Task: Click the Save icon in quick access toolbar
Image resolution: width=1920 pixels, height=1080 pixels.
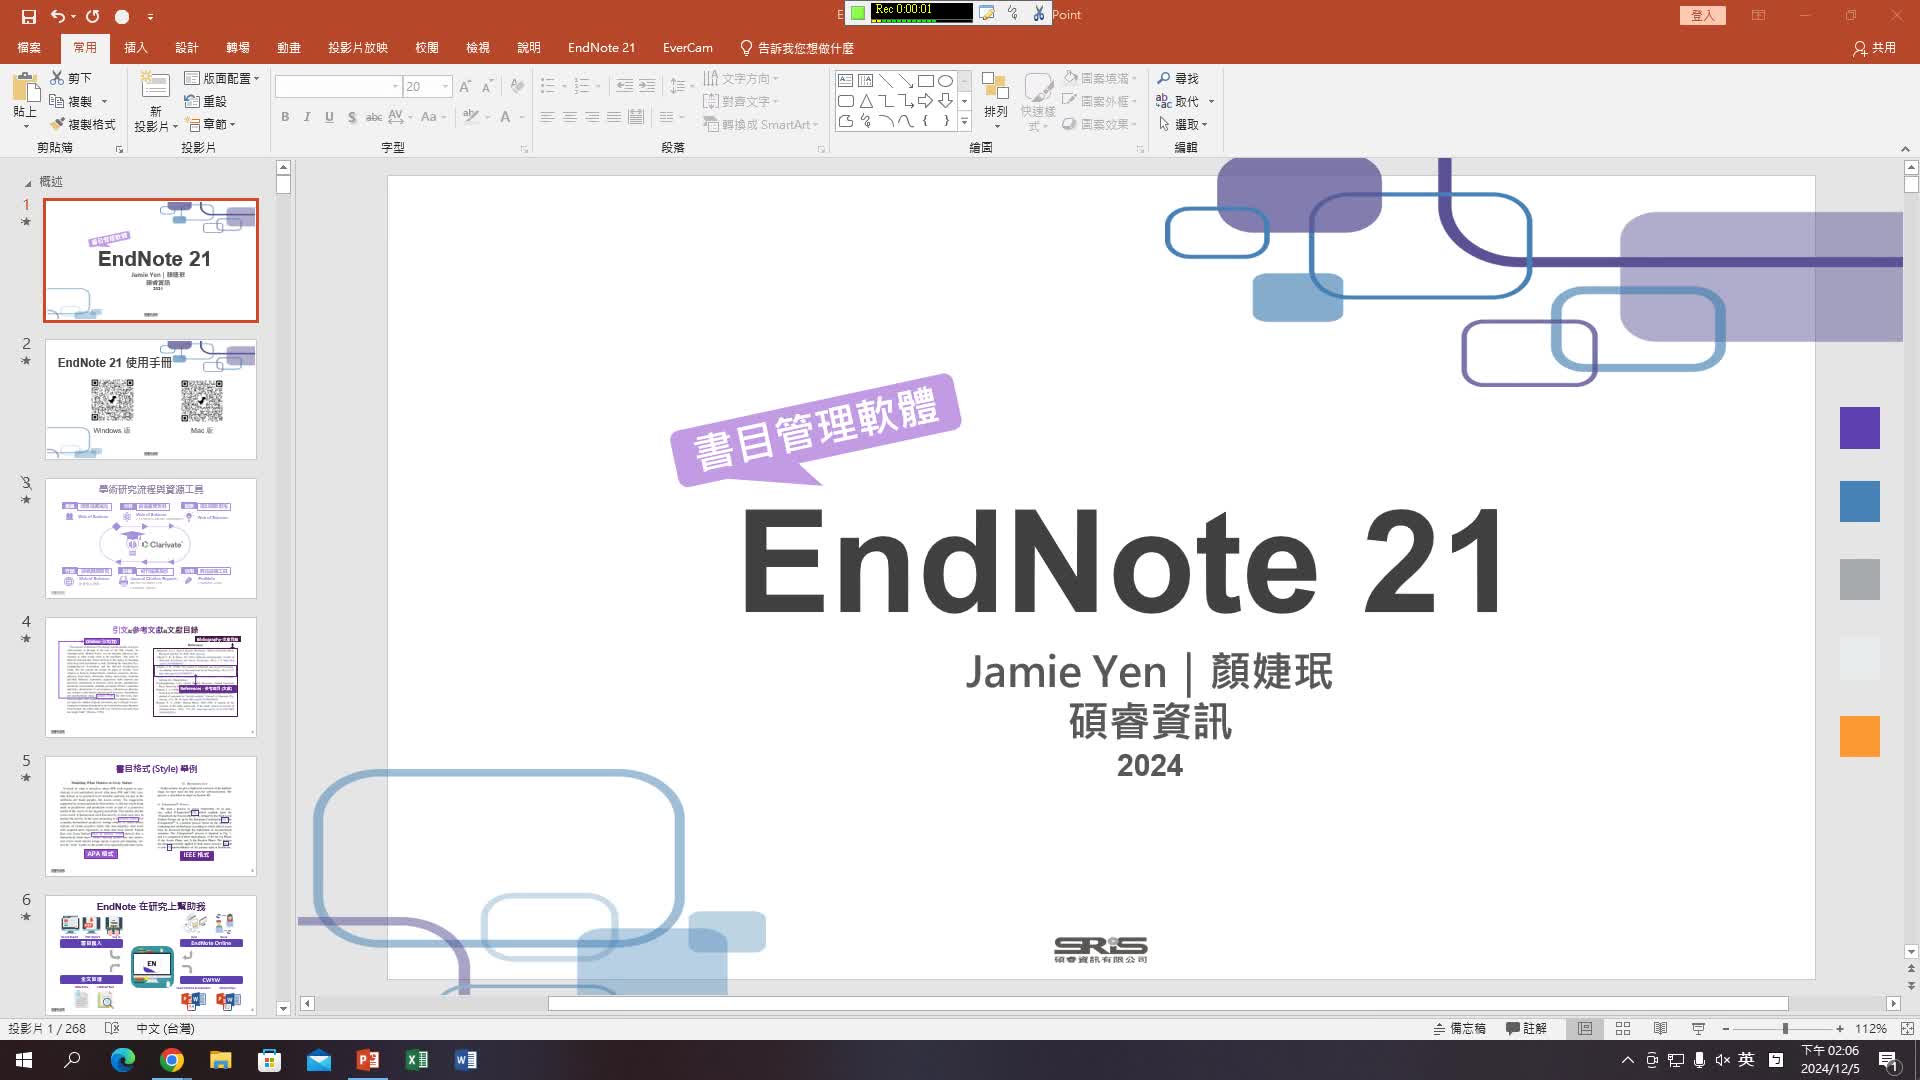Action: [x=28, y=16]
